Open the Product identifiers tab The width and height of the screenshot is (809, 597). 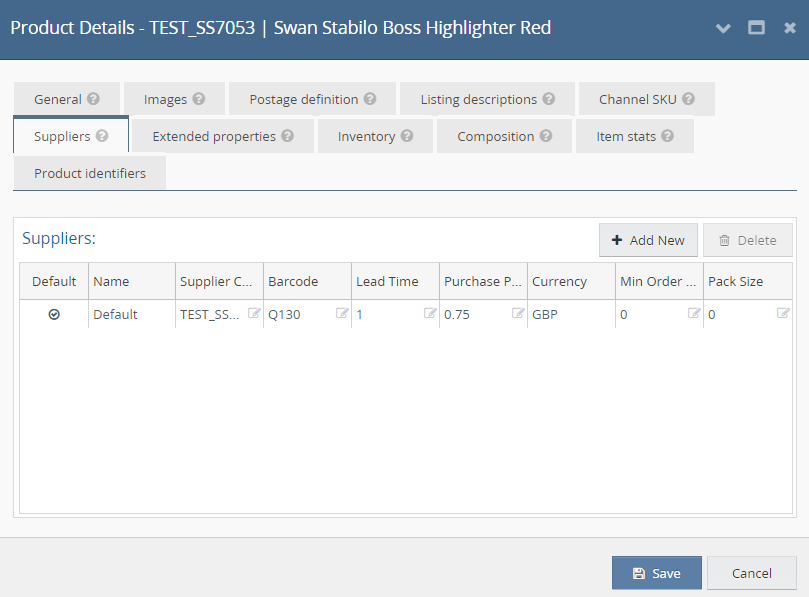tap(90, 173)
